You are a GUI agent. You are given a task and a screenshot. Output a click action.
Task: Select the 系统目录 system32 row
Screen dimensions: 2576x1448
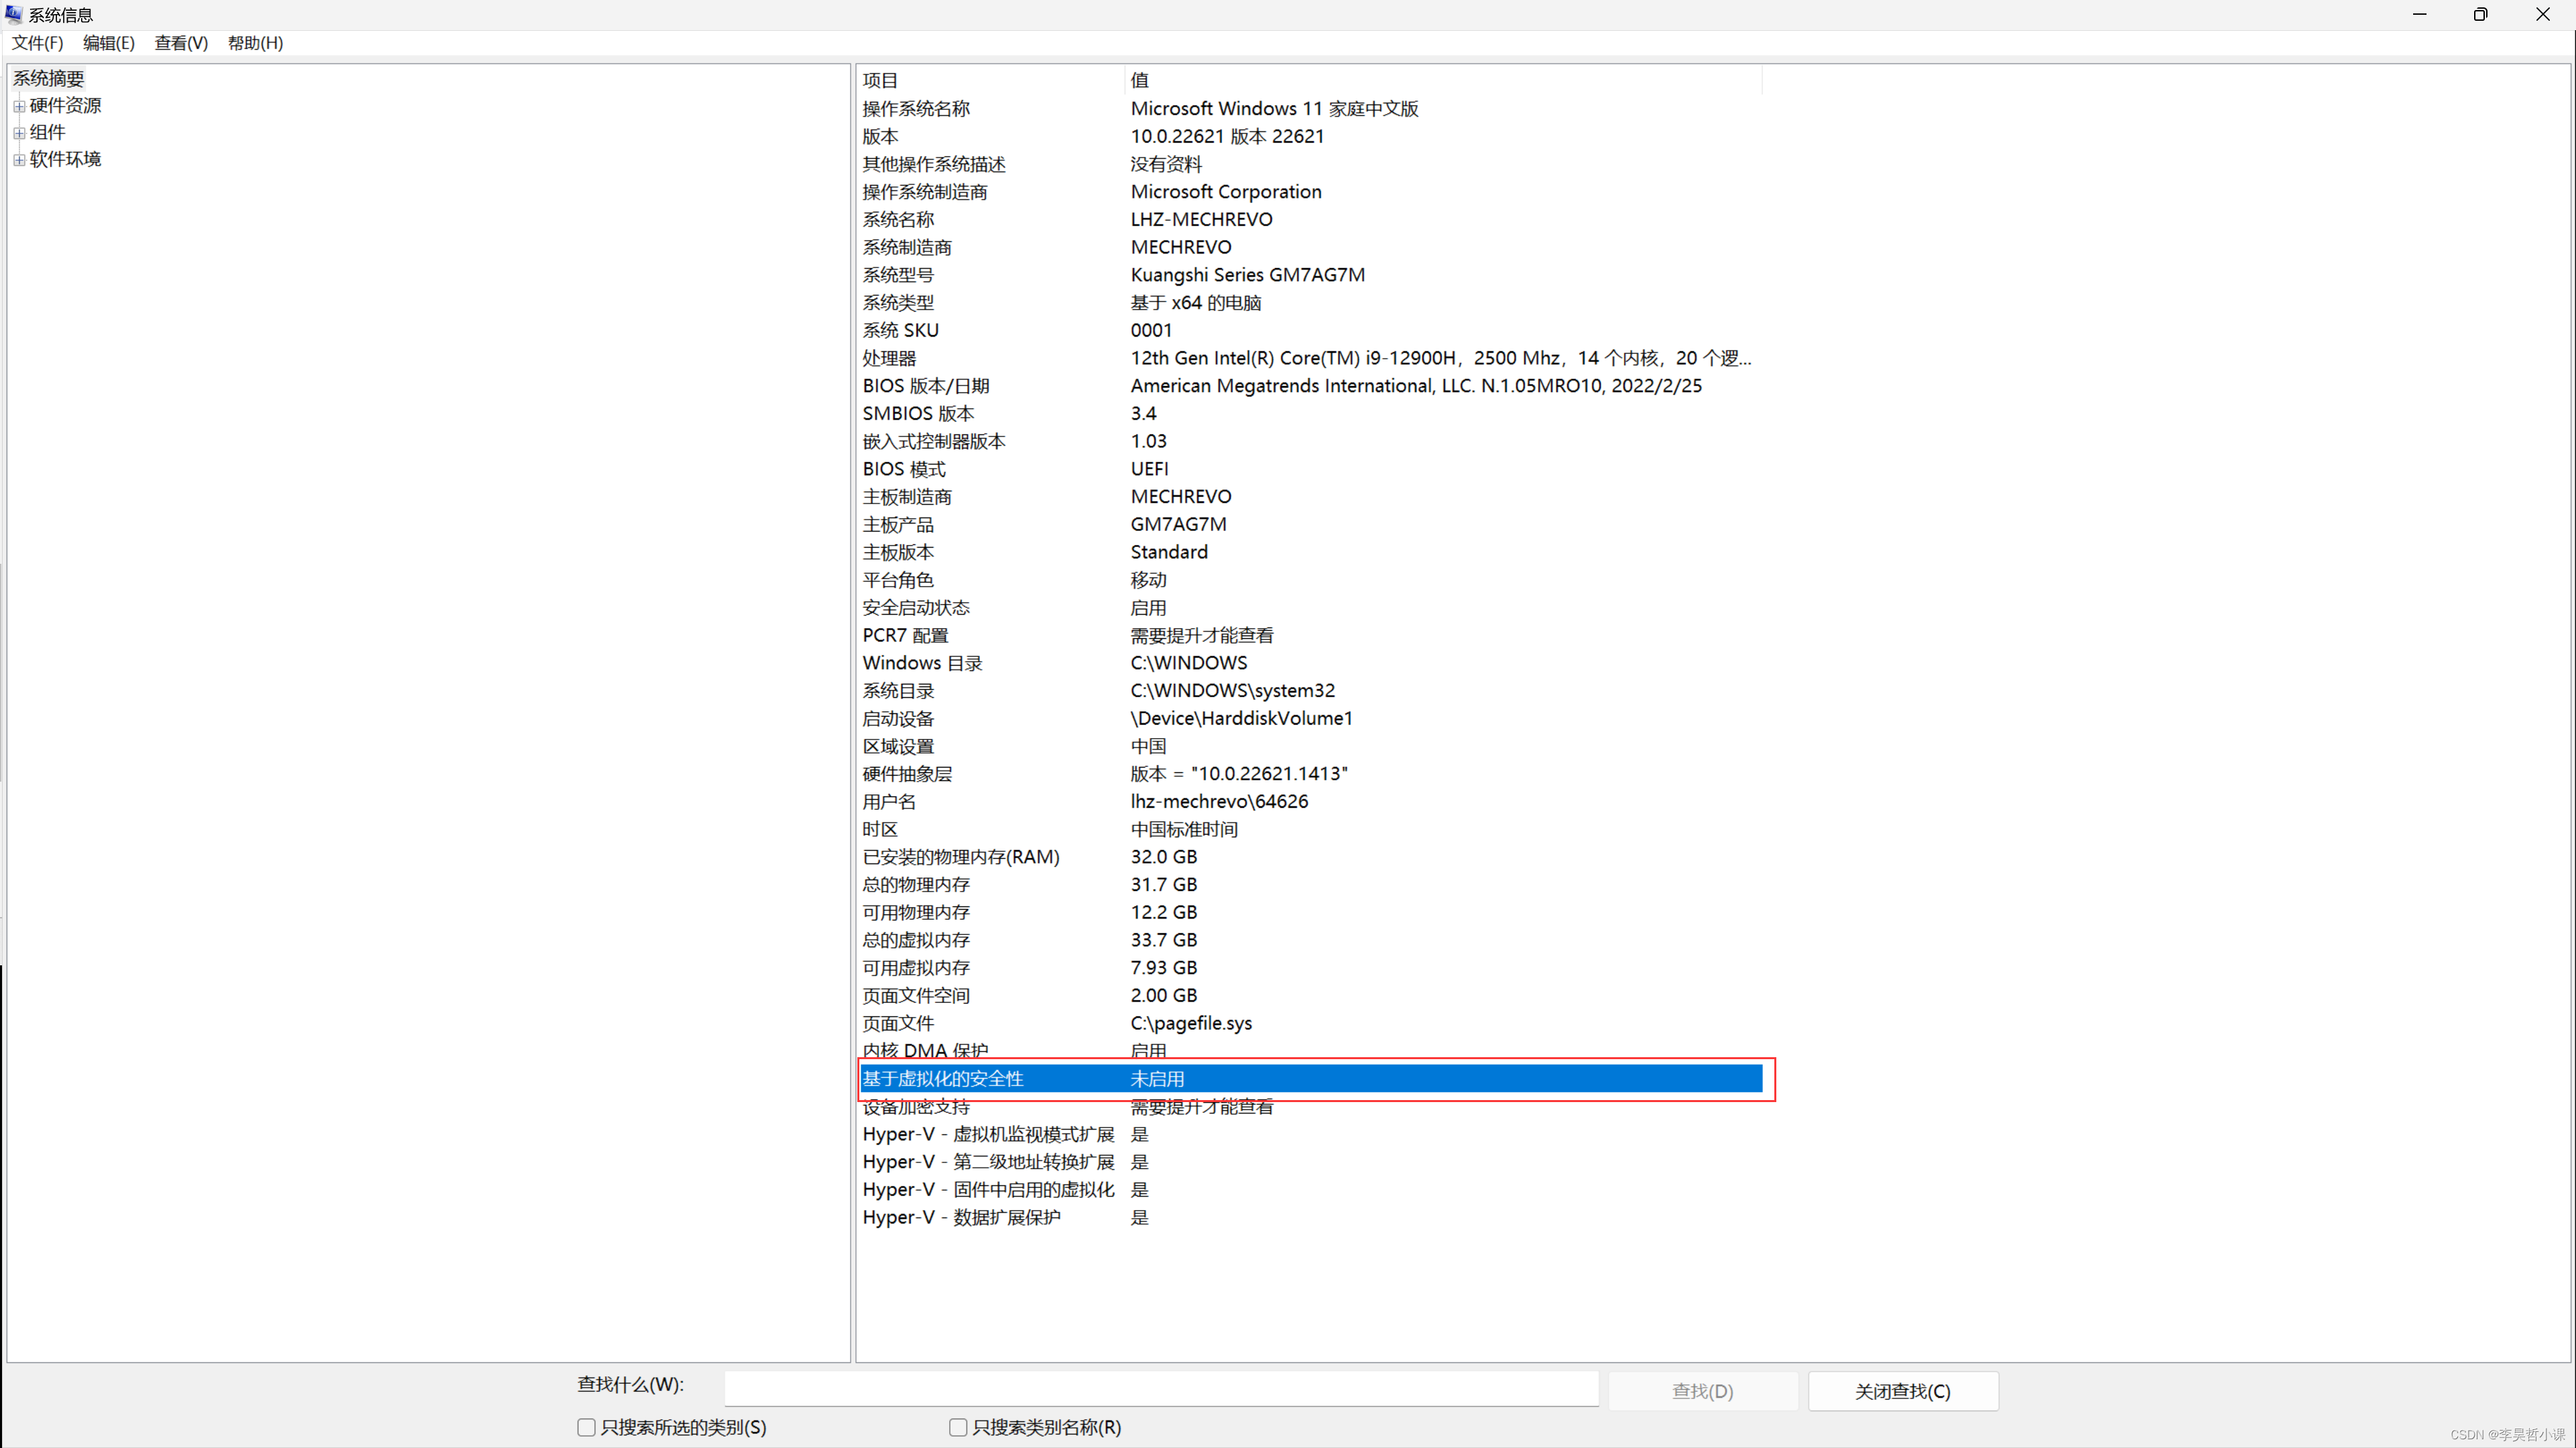(1310, 691)
